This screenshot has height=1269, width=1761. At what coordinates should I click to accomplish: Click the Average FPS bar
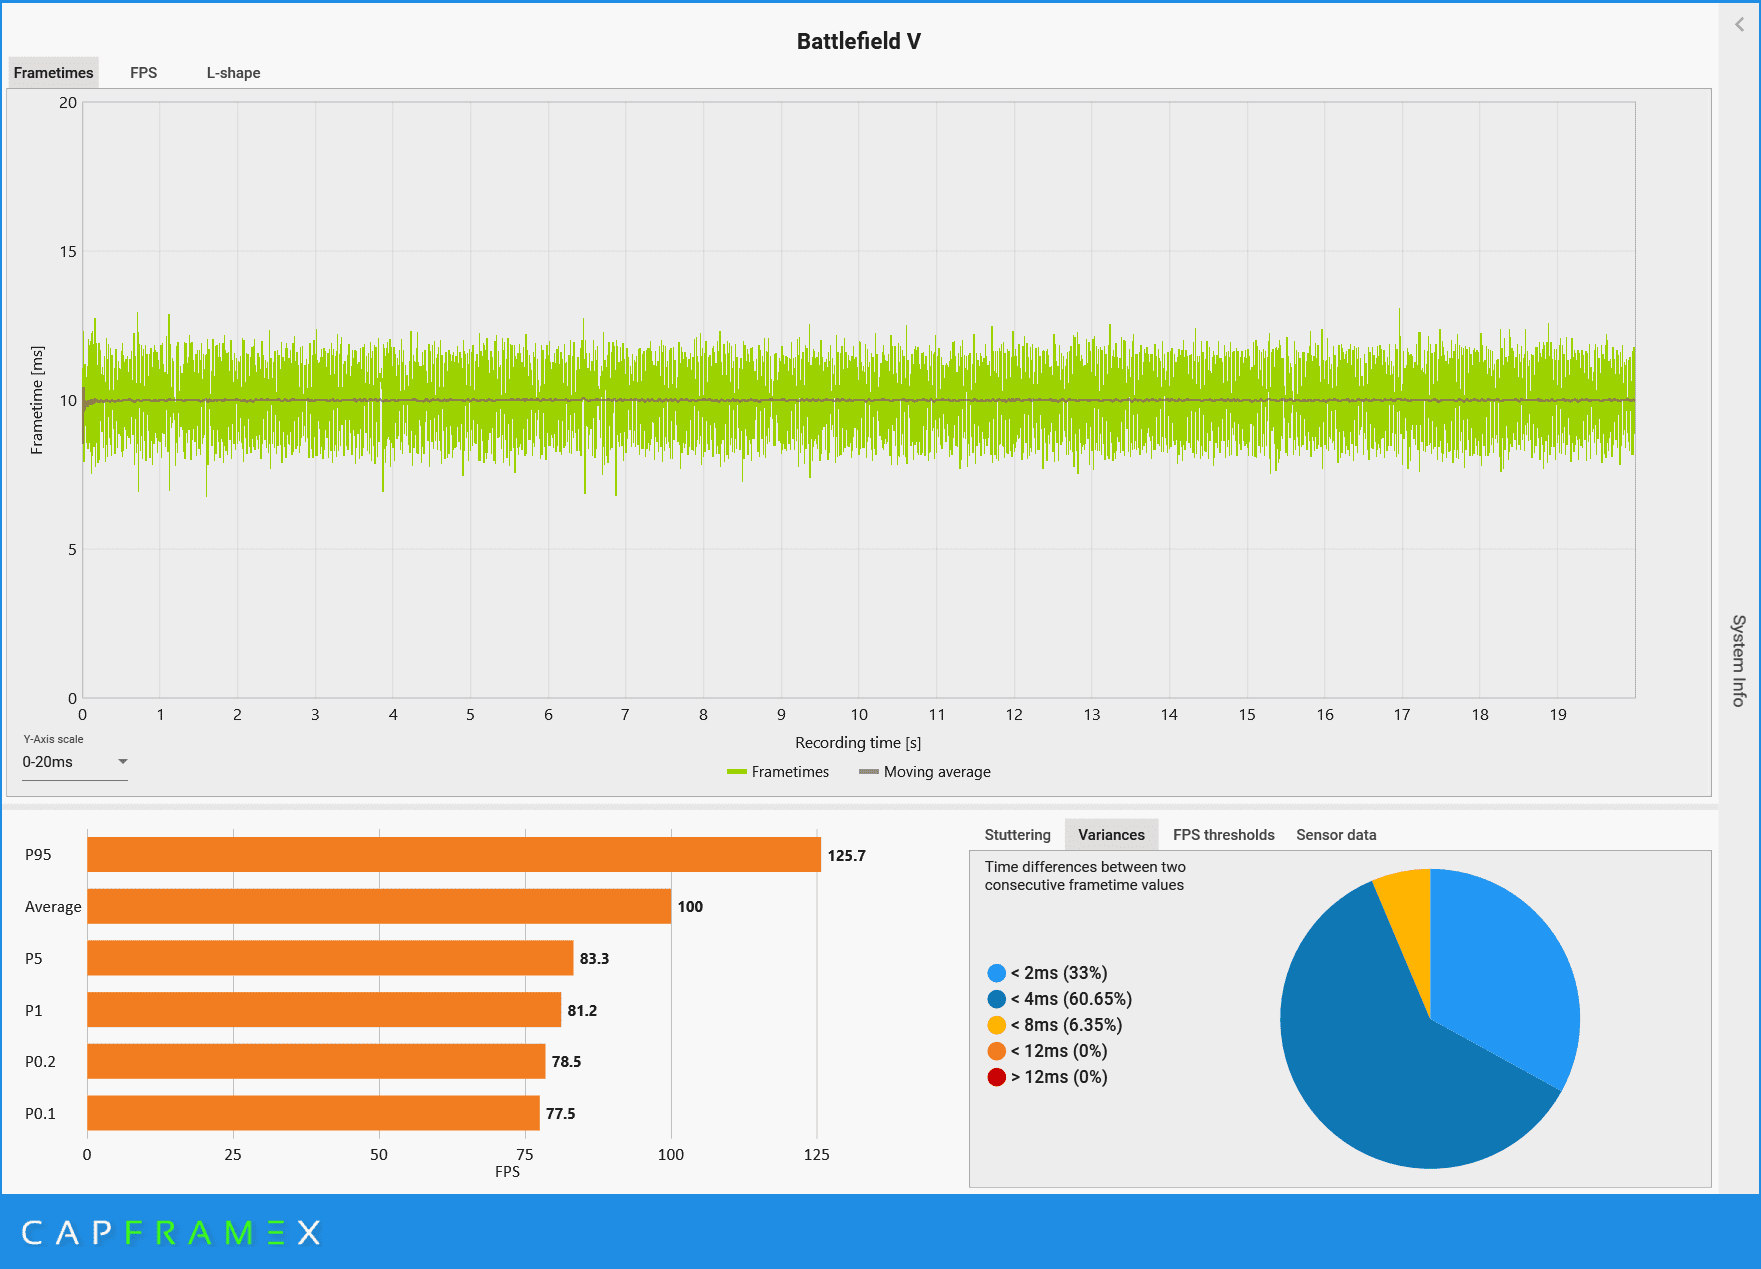379,906
